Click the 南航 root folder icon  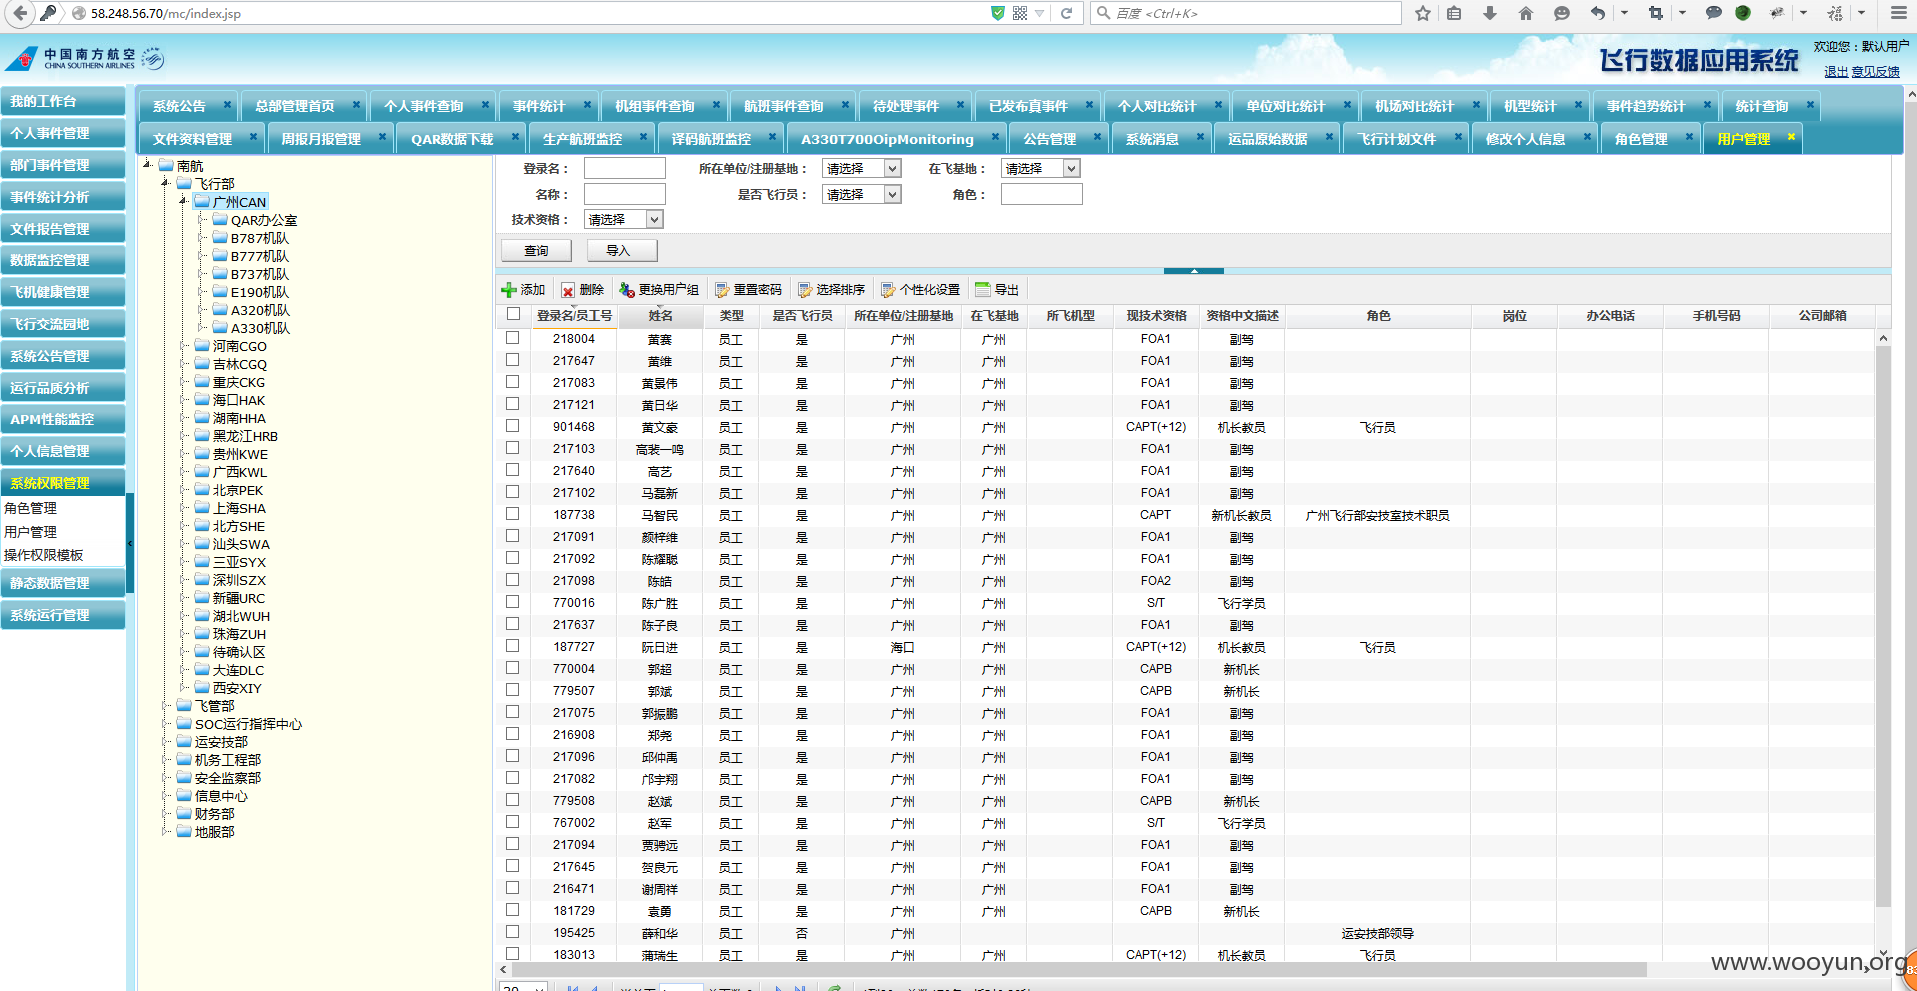pos(166,165)
